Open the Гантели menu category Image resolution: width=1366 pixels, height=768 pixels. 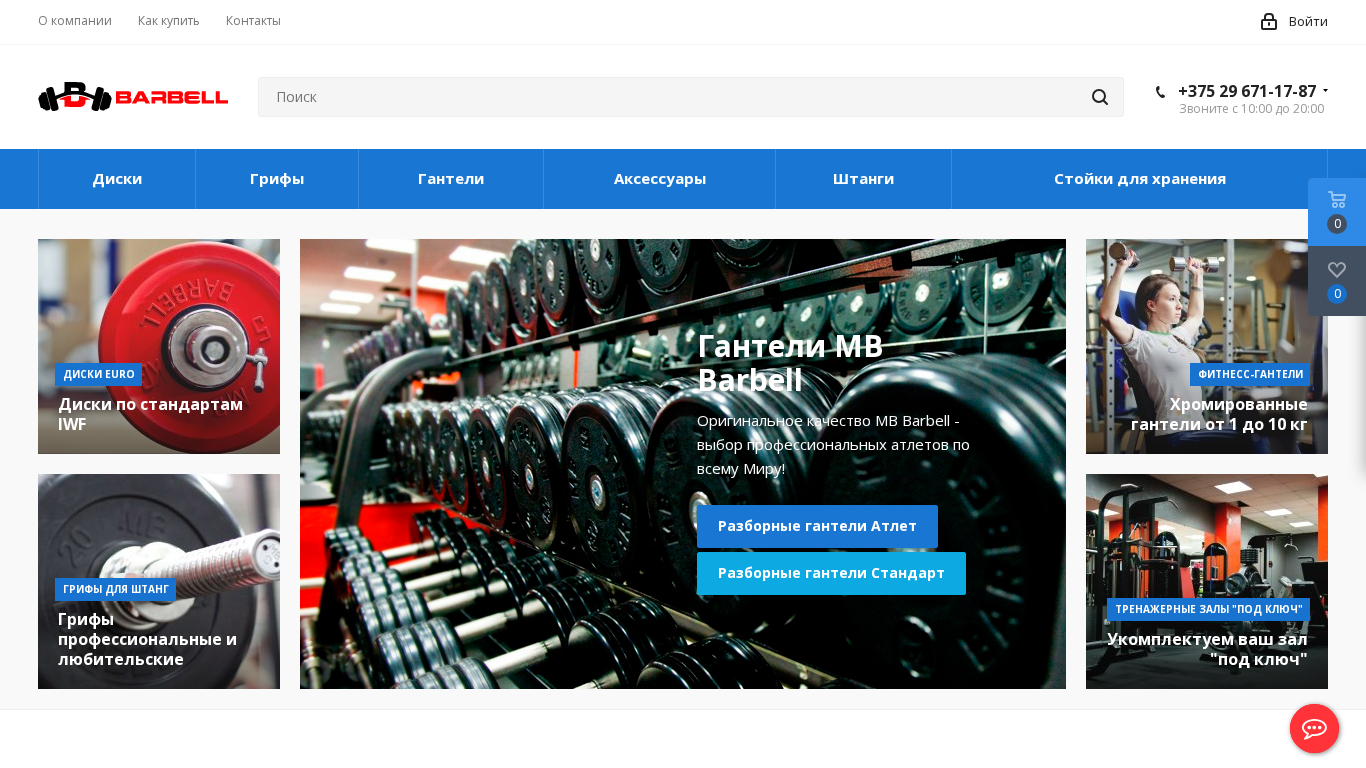pyautogui.click(x=451, y=179)
